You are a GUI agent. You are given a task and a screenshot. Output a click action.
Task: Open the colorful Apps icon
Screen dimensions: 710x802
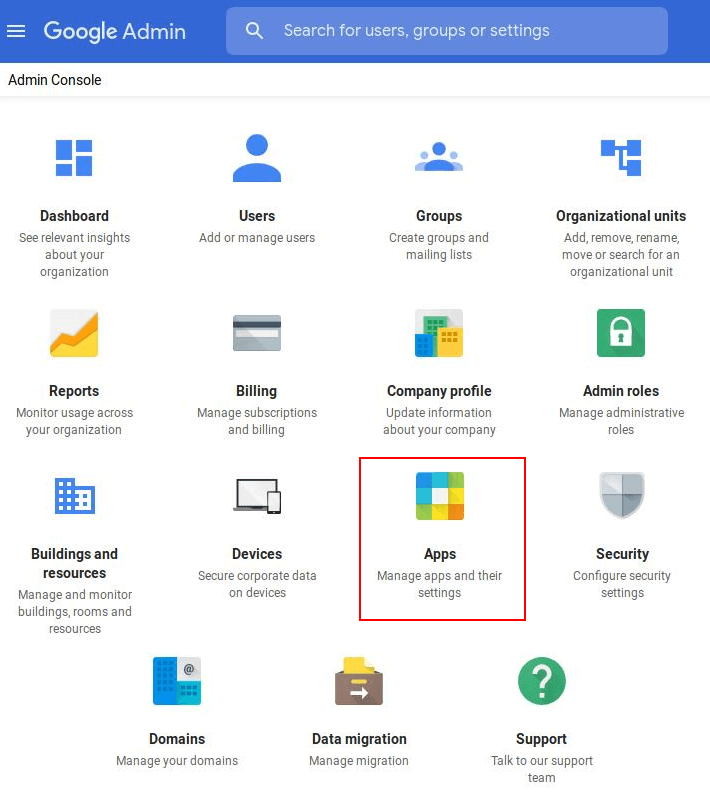[x=440, y=496]
